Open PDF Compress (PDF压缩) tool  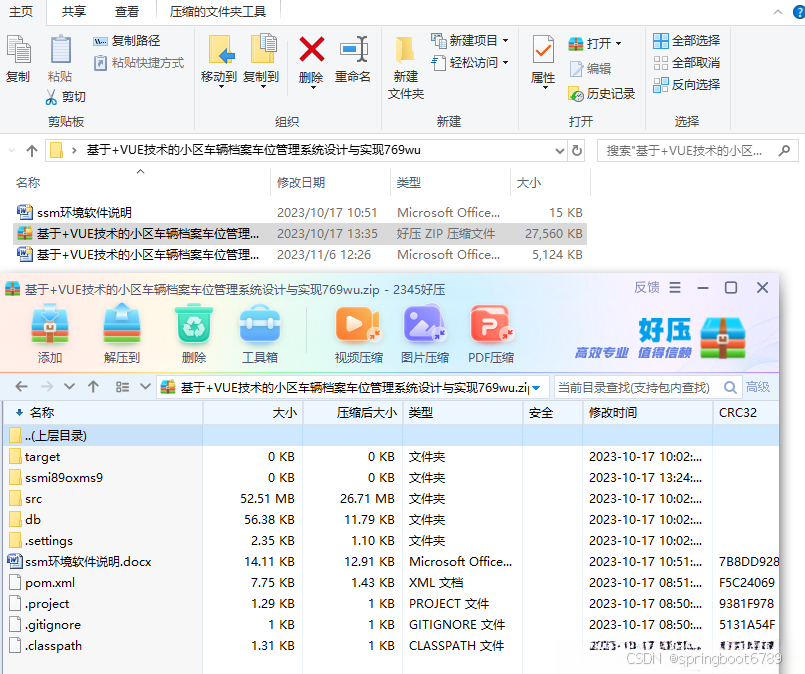[491, 335]
